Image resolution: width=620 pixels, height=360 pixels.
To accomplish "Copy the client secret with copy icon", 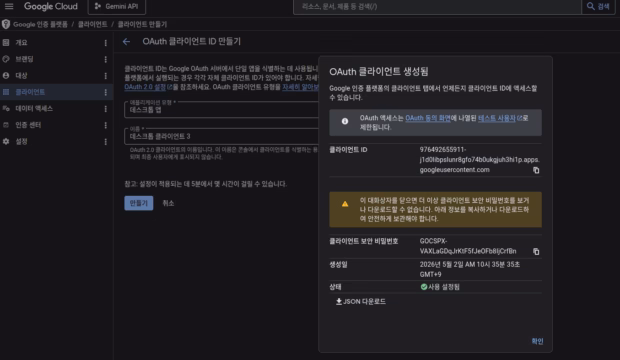I will 536,251.
